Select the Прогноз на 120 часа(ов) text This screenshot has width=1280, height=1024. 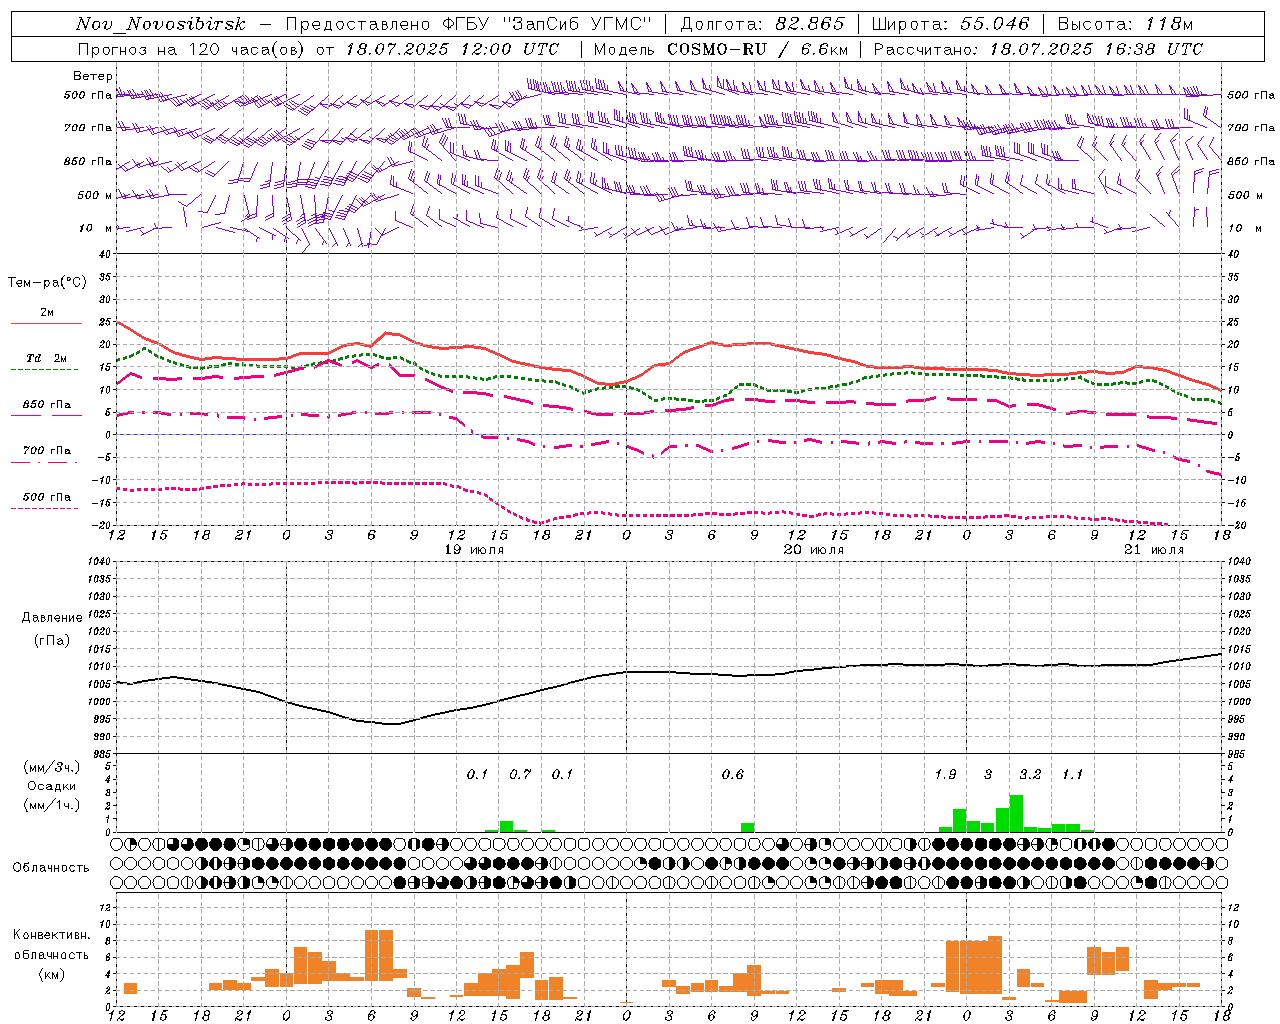click(192, 49)
